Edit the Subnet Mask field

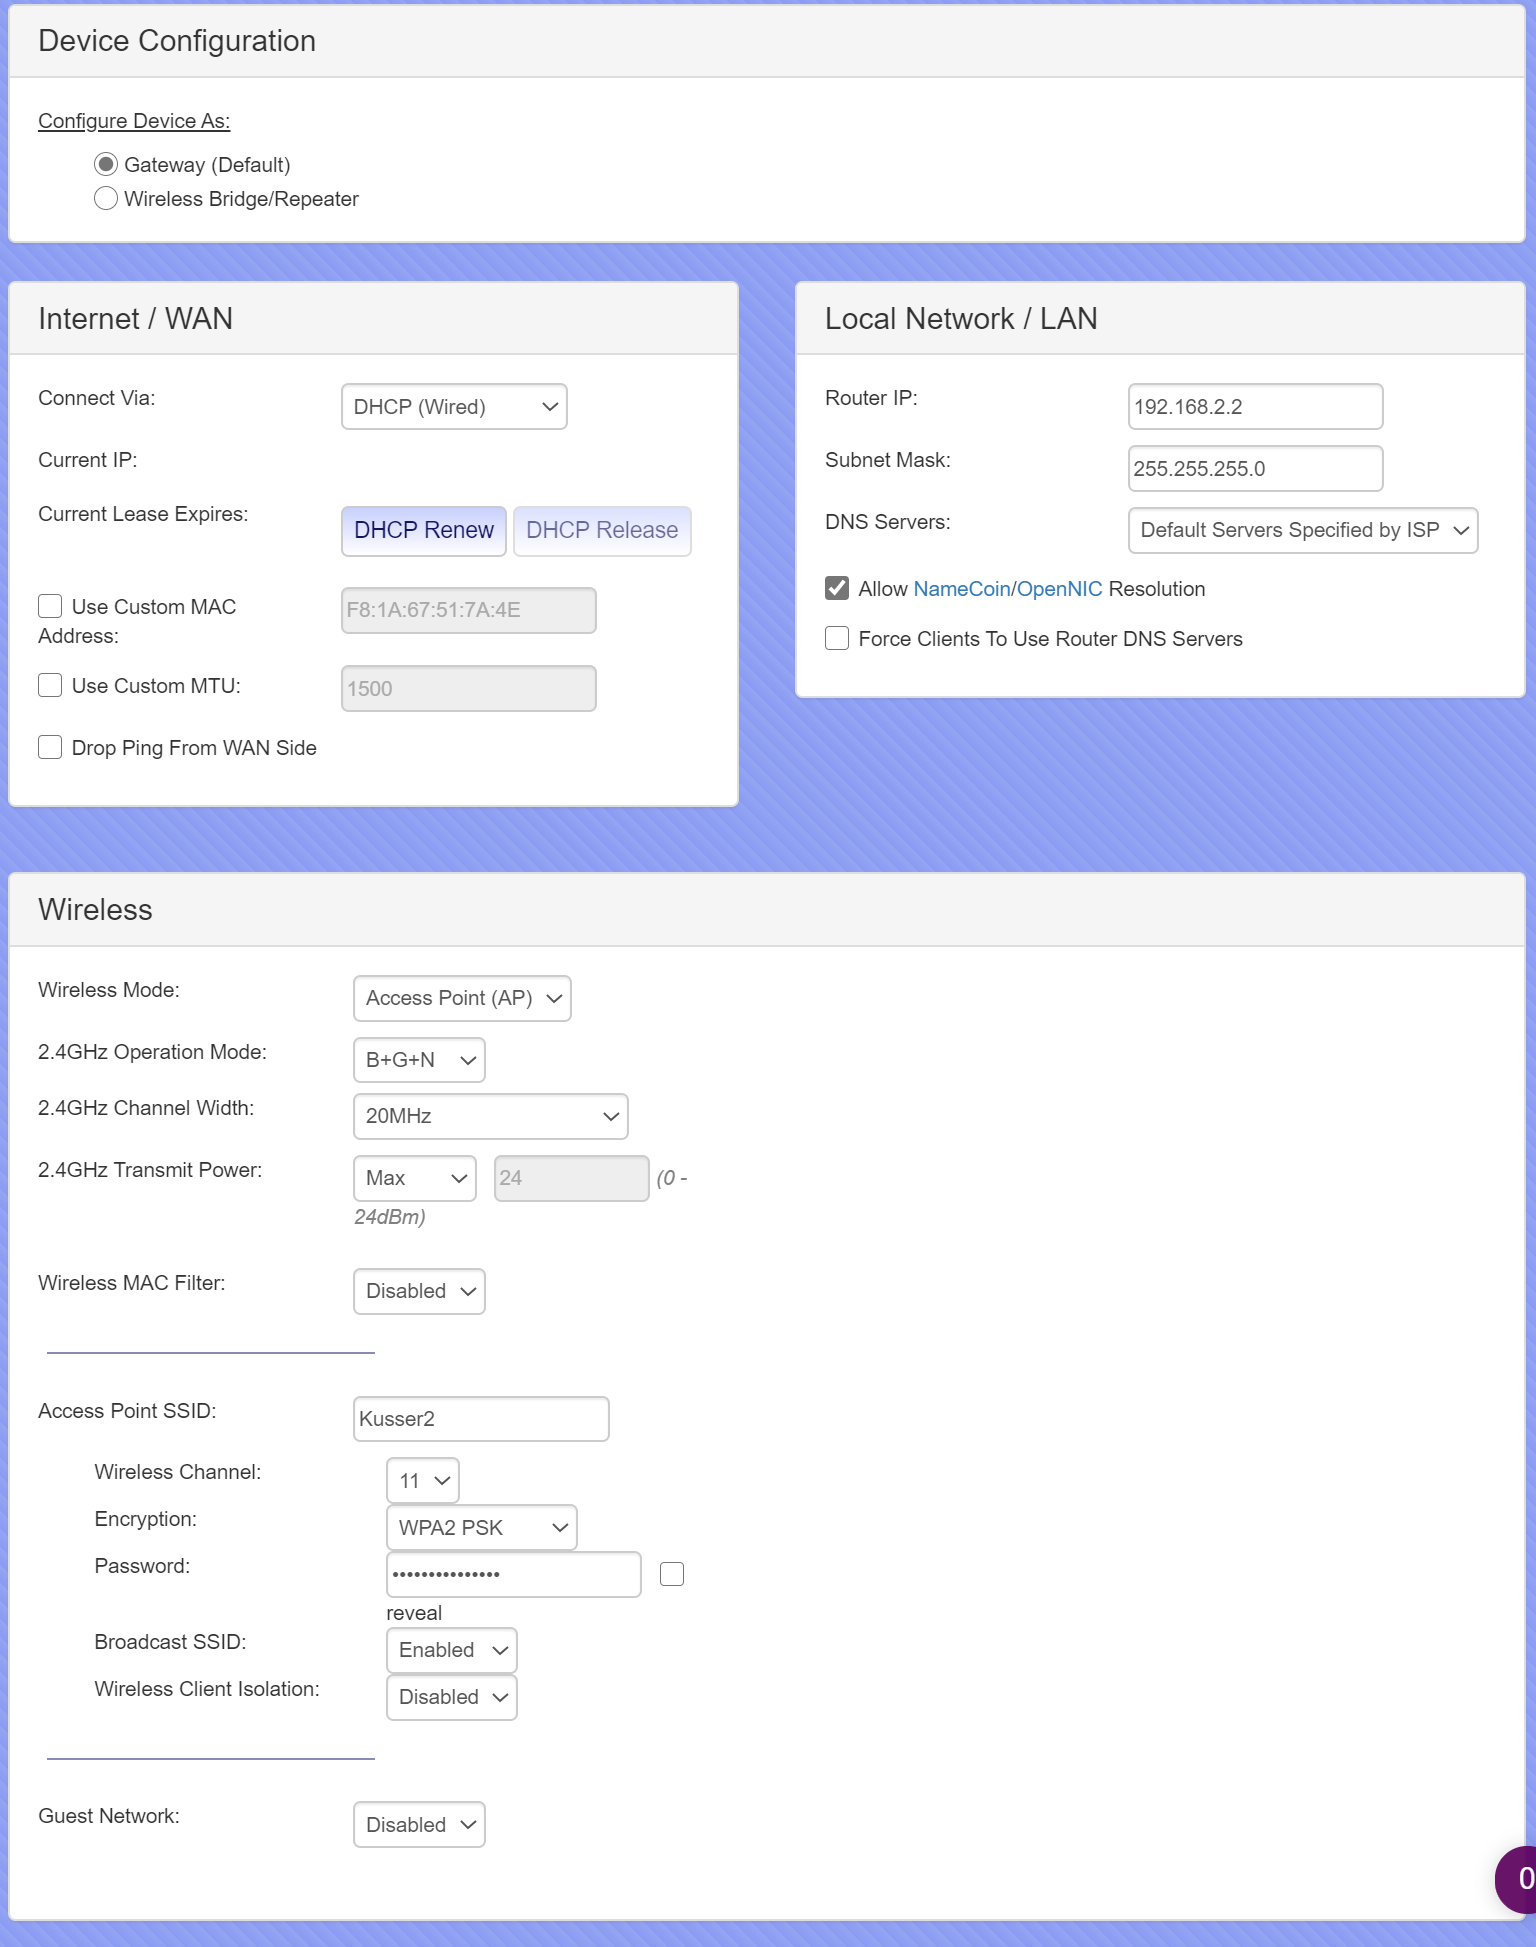(1256, 469)
